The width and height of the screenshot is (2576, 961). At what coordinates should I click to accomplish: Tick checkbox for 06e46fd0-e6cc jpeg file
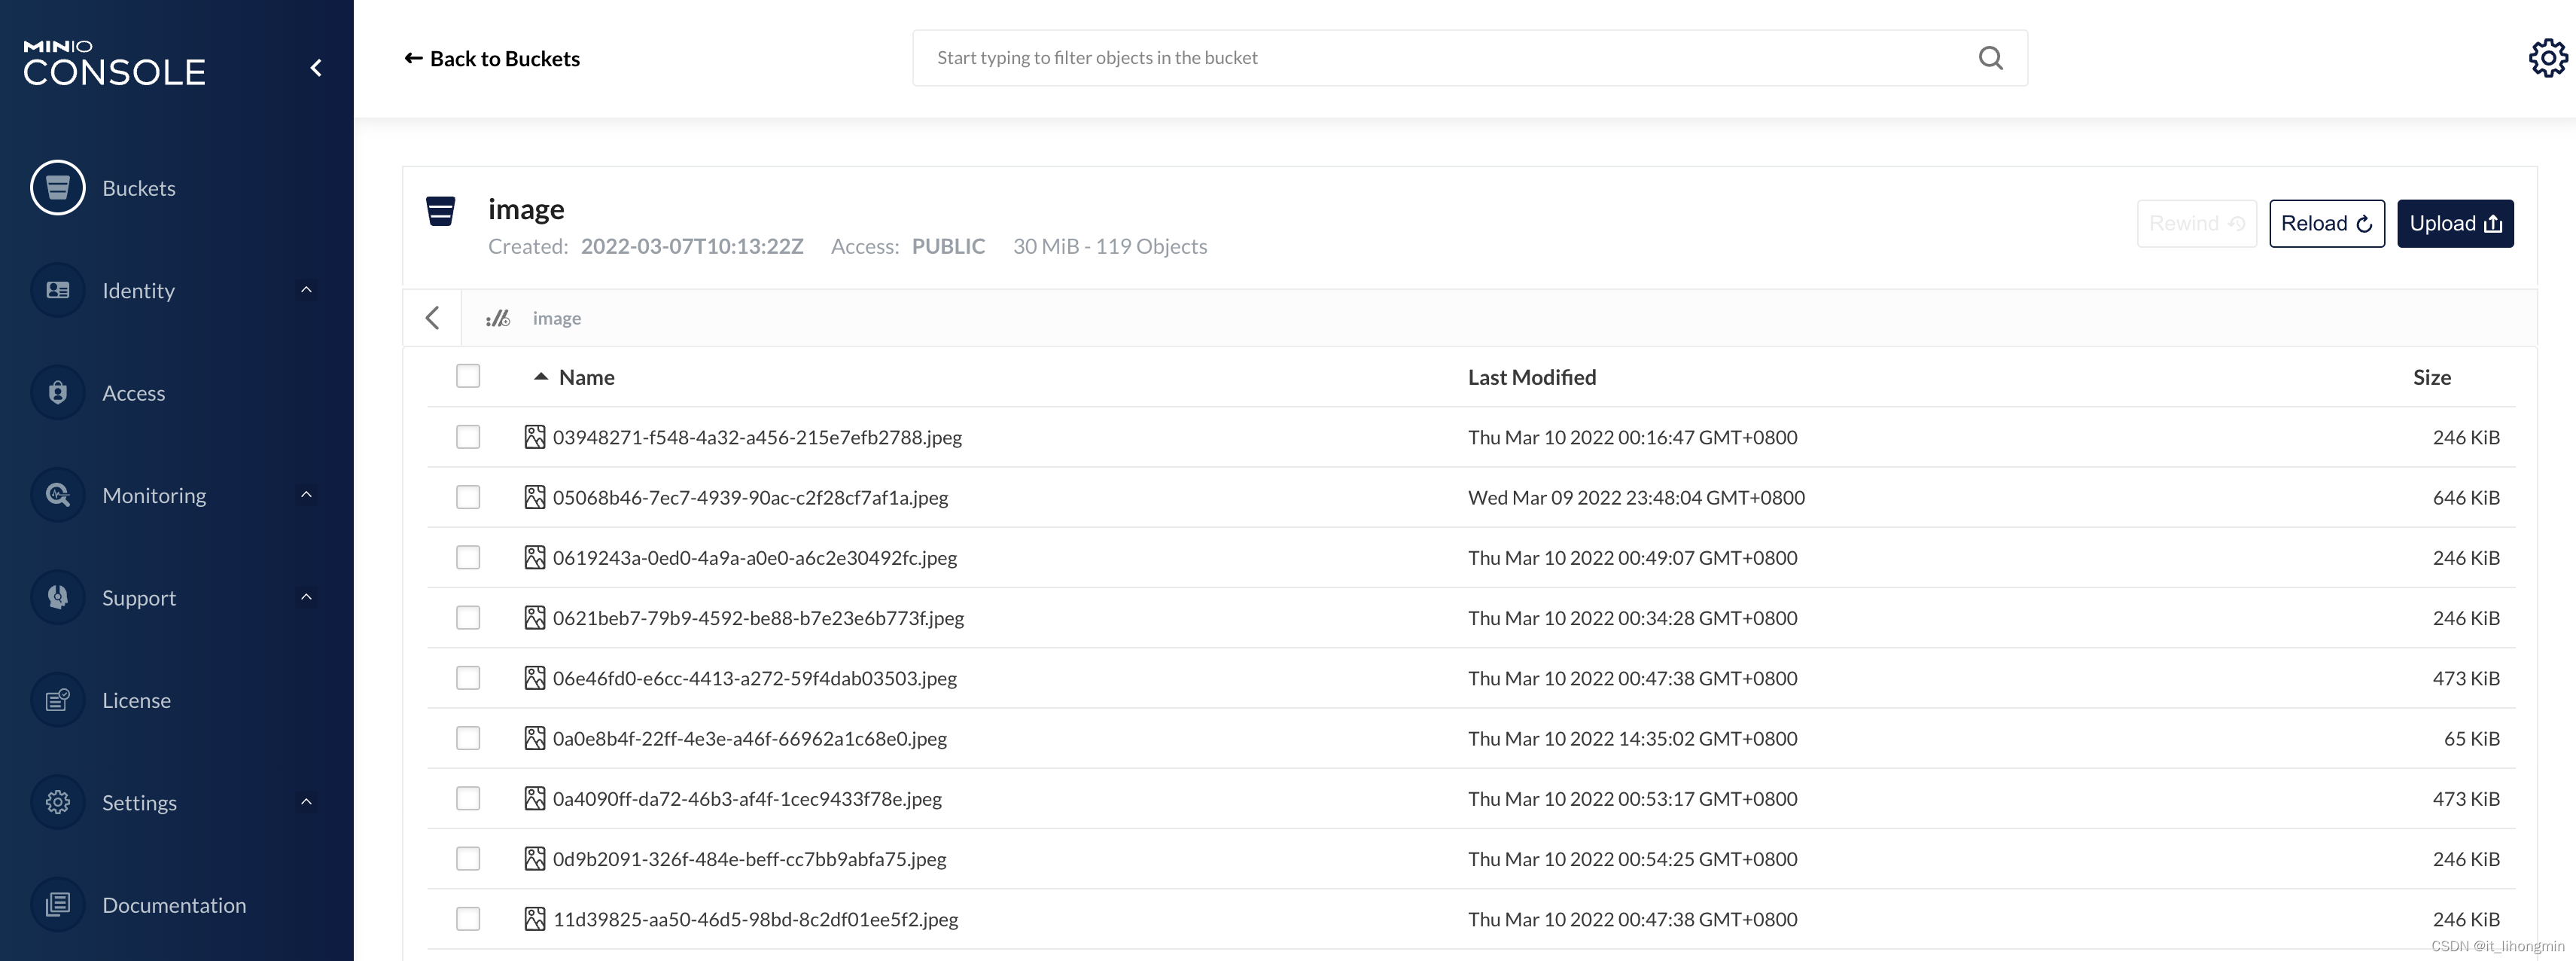point(468,678)
